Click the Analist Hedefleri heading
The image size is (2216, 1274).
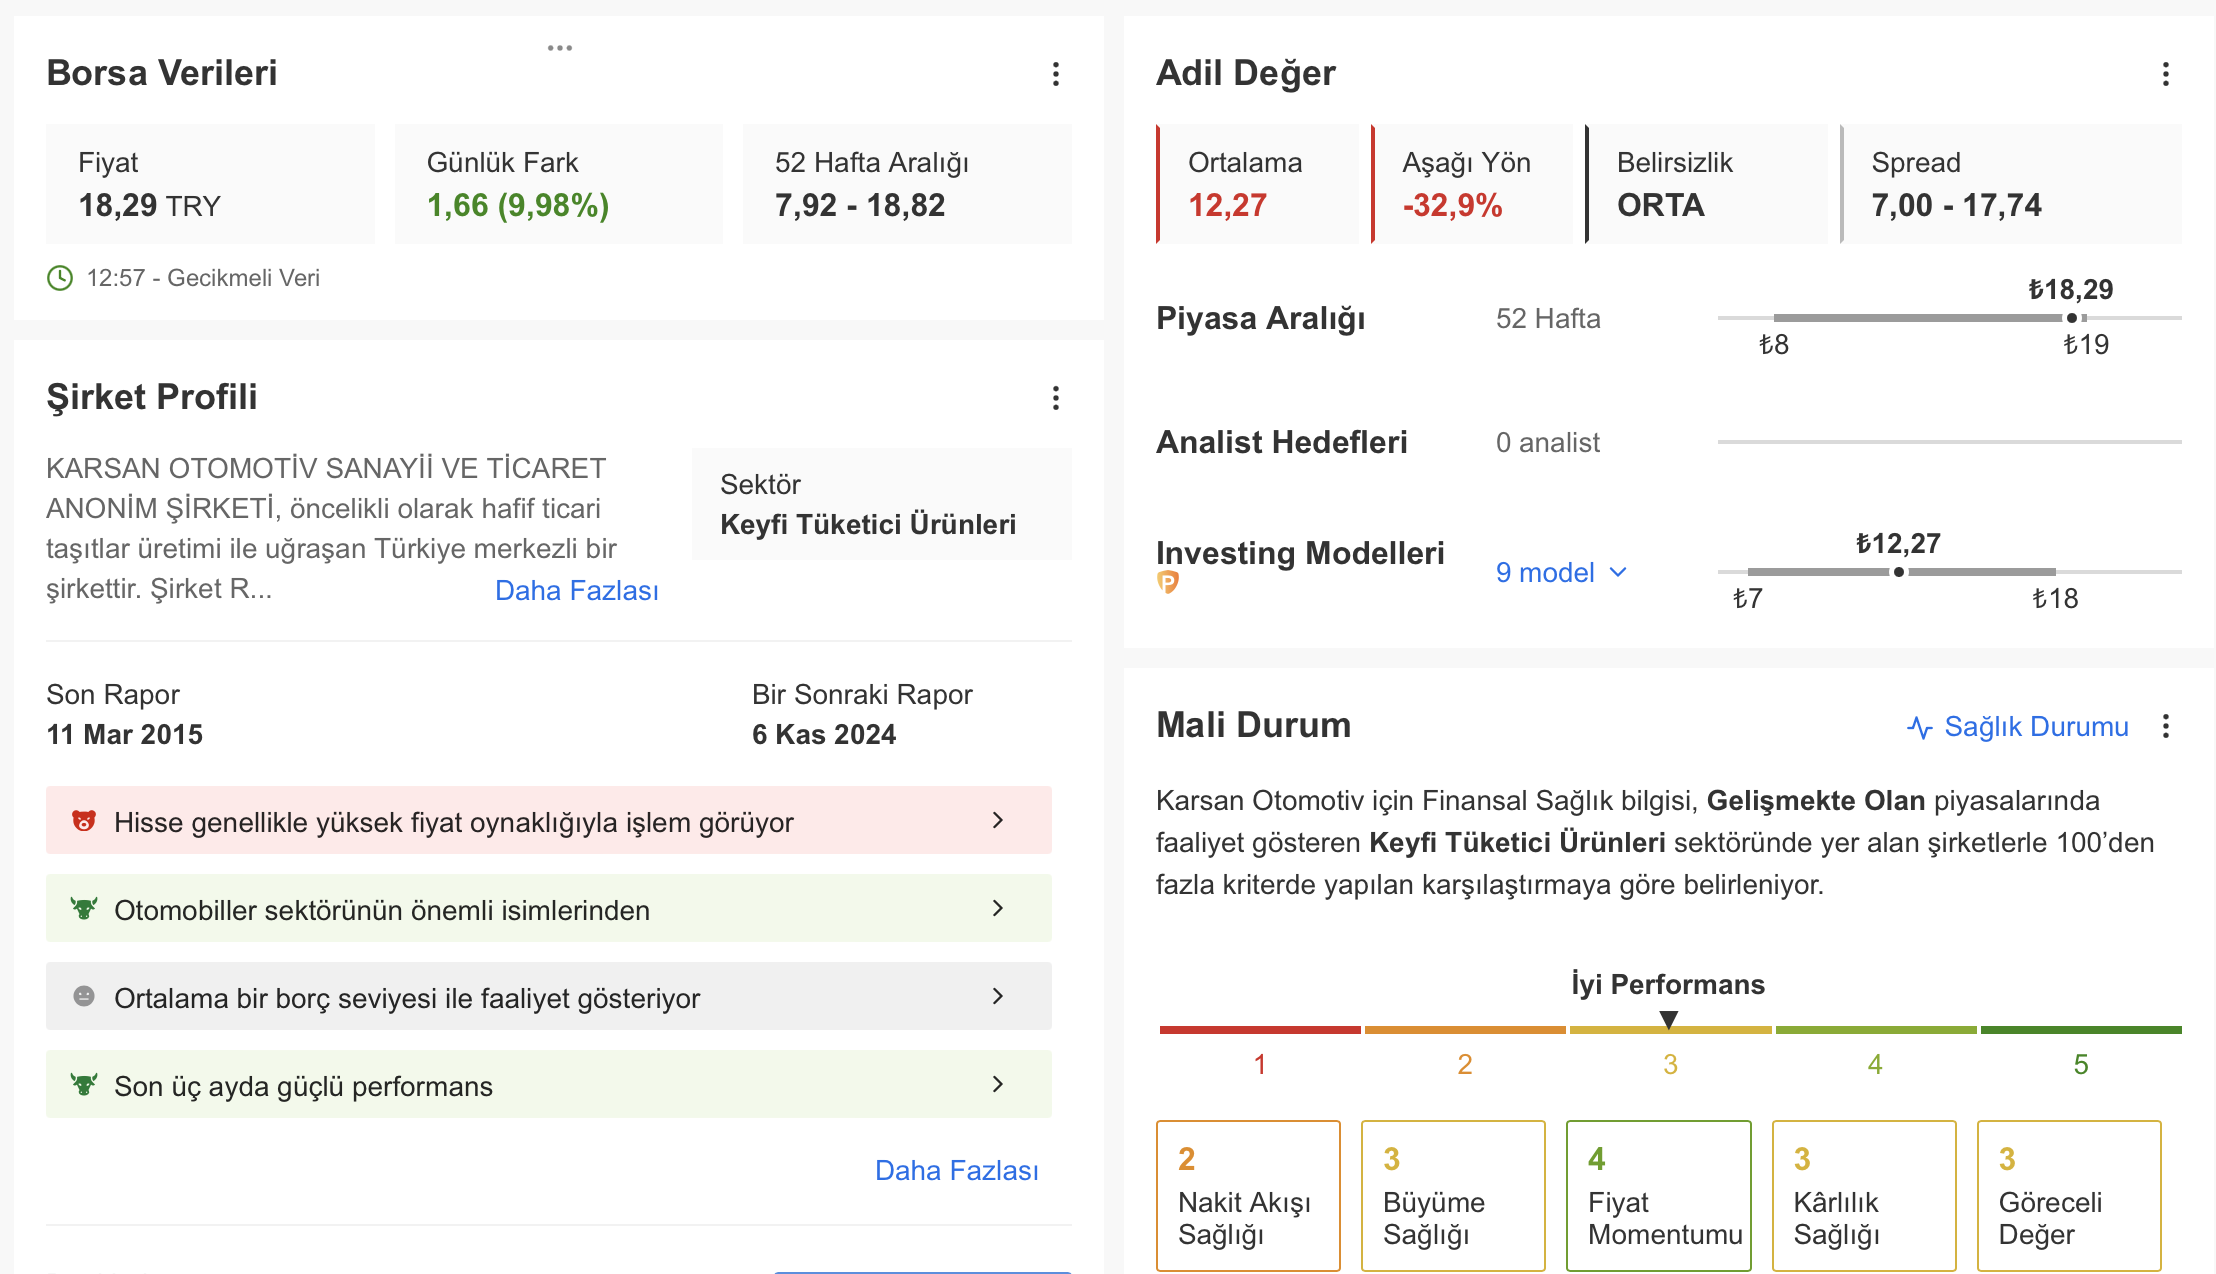coord(1282,442)
